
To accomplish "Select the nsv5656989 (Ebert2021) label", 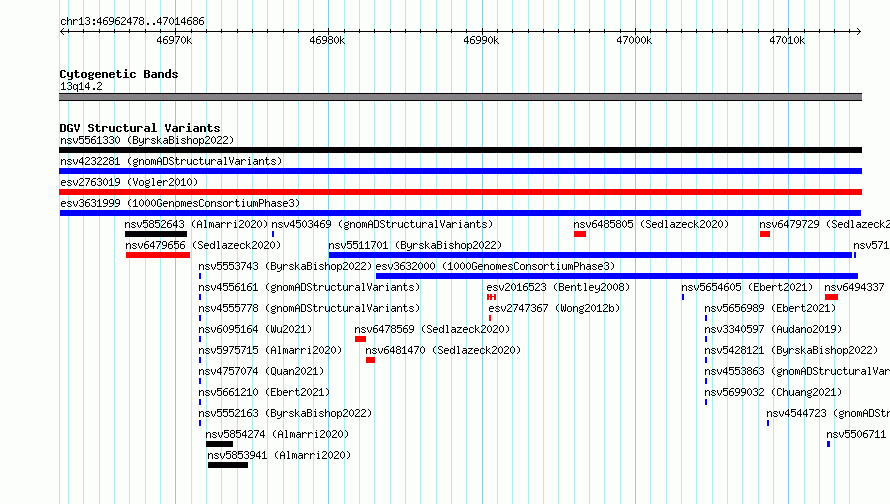I will click(770, 308).
